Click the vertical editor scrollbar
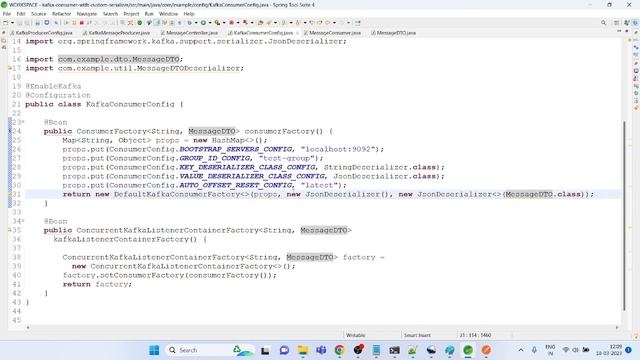Viewport: 640px width, 360px height. pos(624,216)
